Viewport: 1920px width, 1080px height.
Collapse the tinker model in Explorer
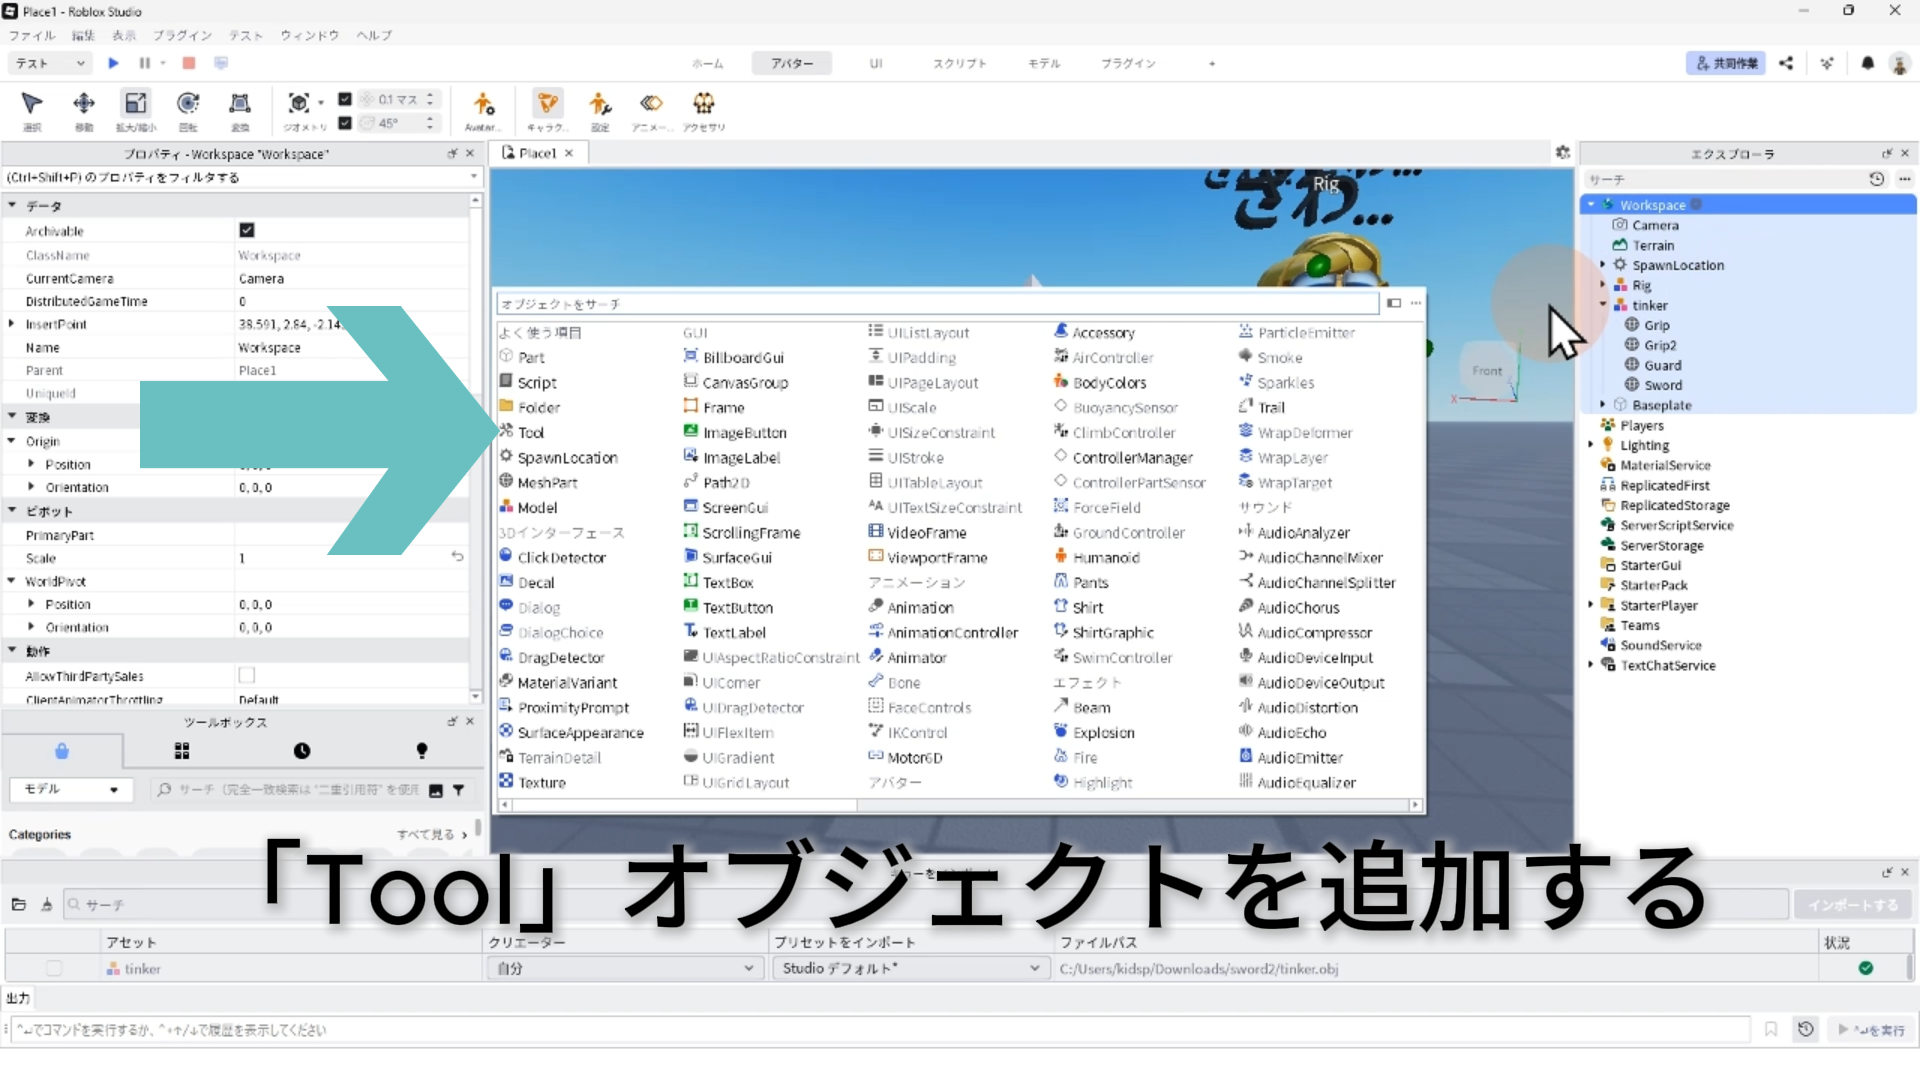pyautogui.click(x=1603, y=305)
